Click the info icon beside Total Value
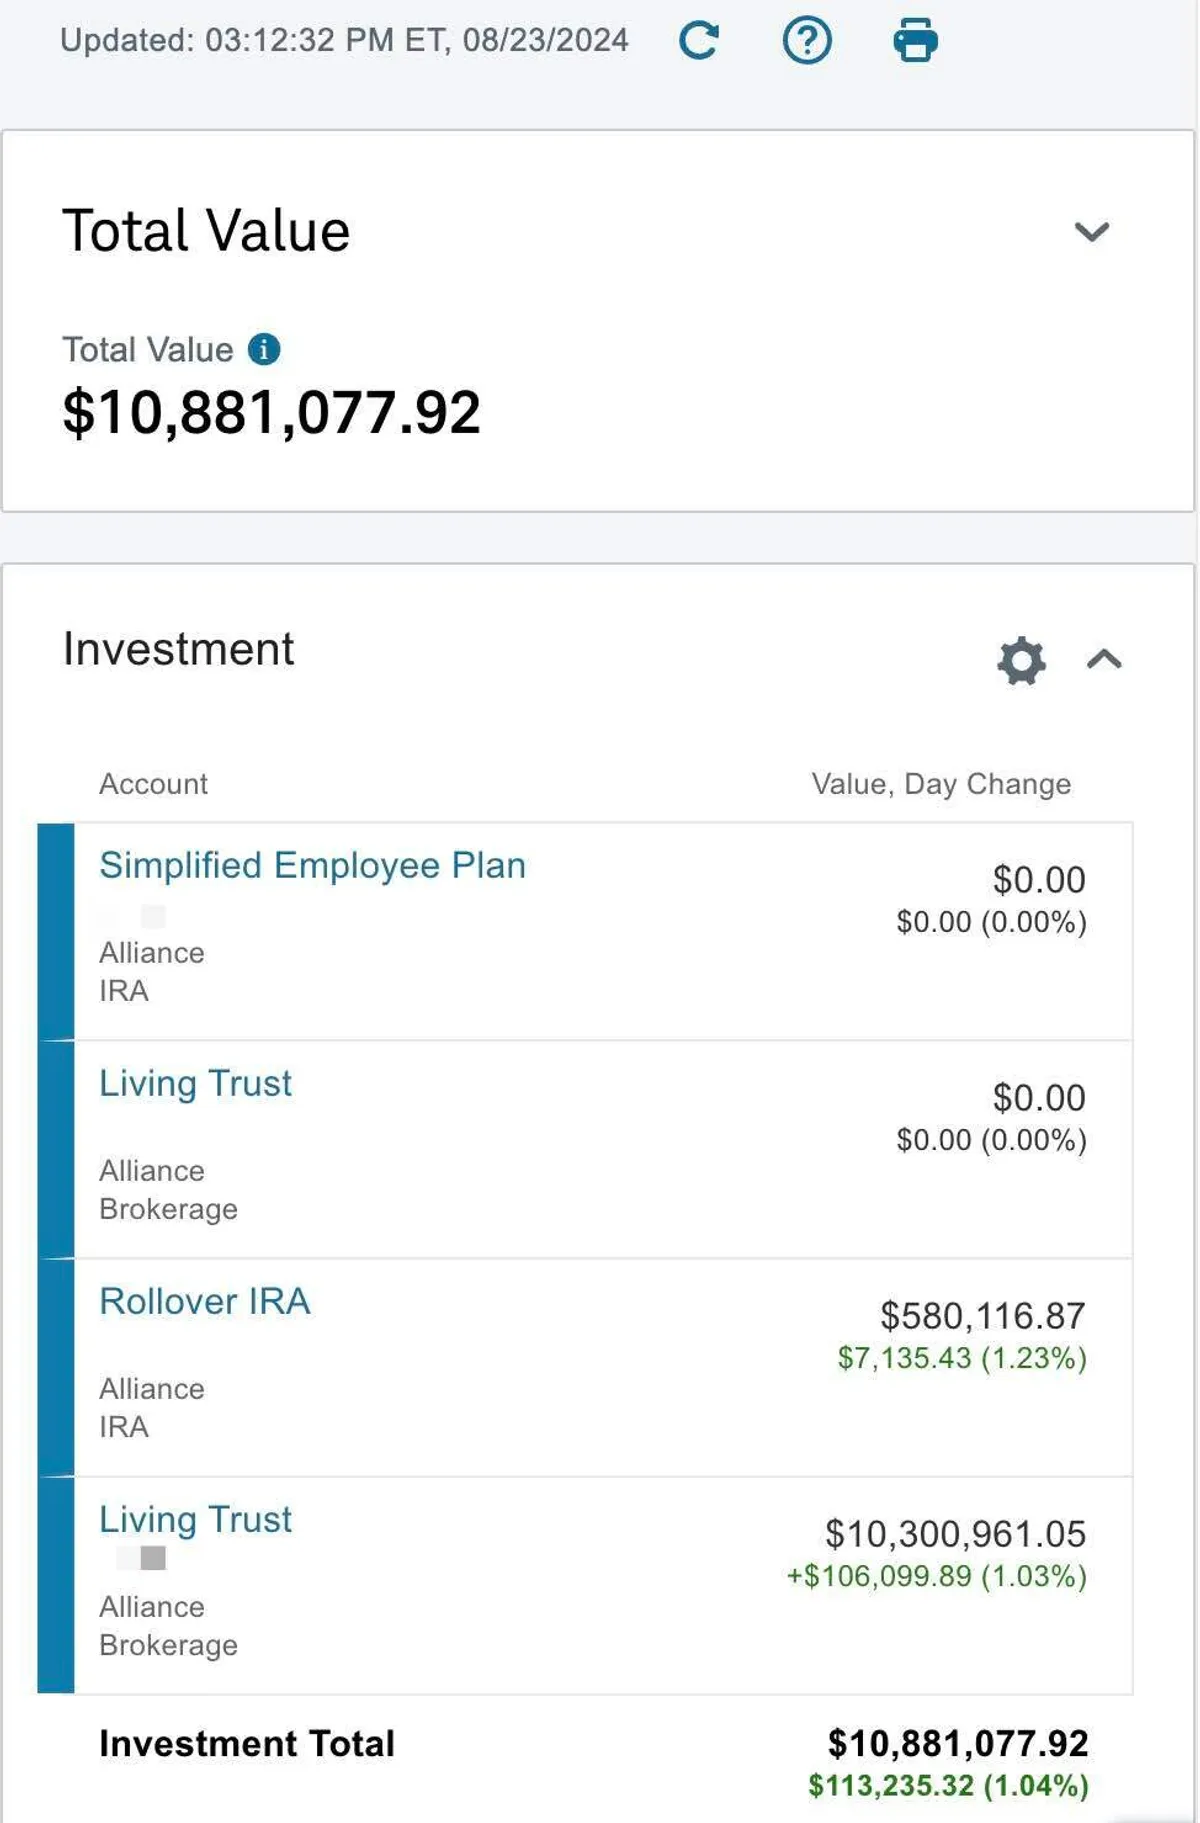 (x=264, y=349)
